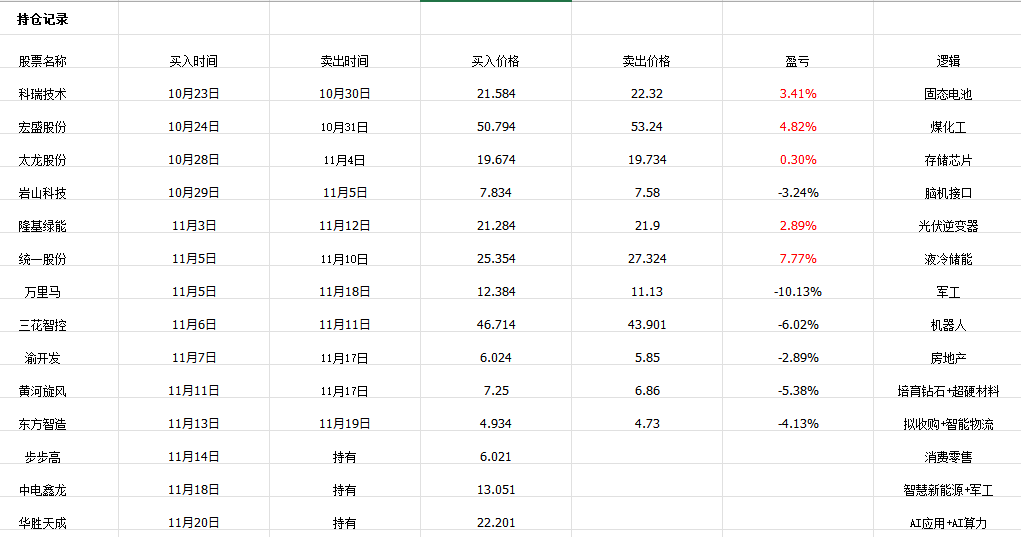Select the 4.82% profit cell
Image resolution: width=1021 pixels, height=537 pixels.
[798, 127]
